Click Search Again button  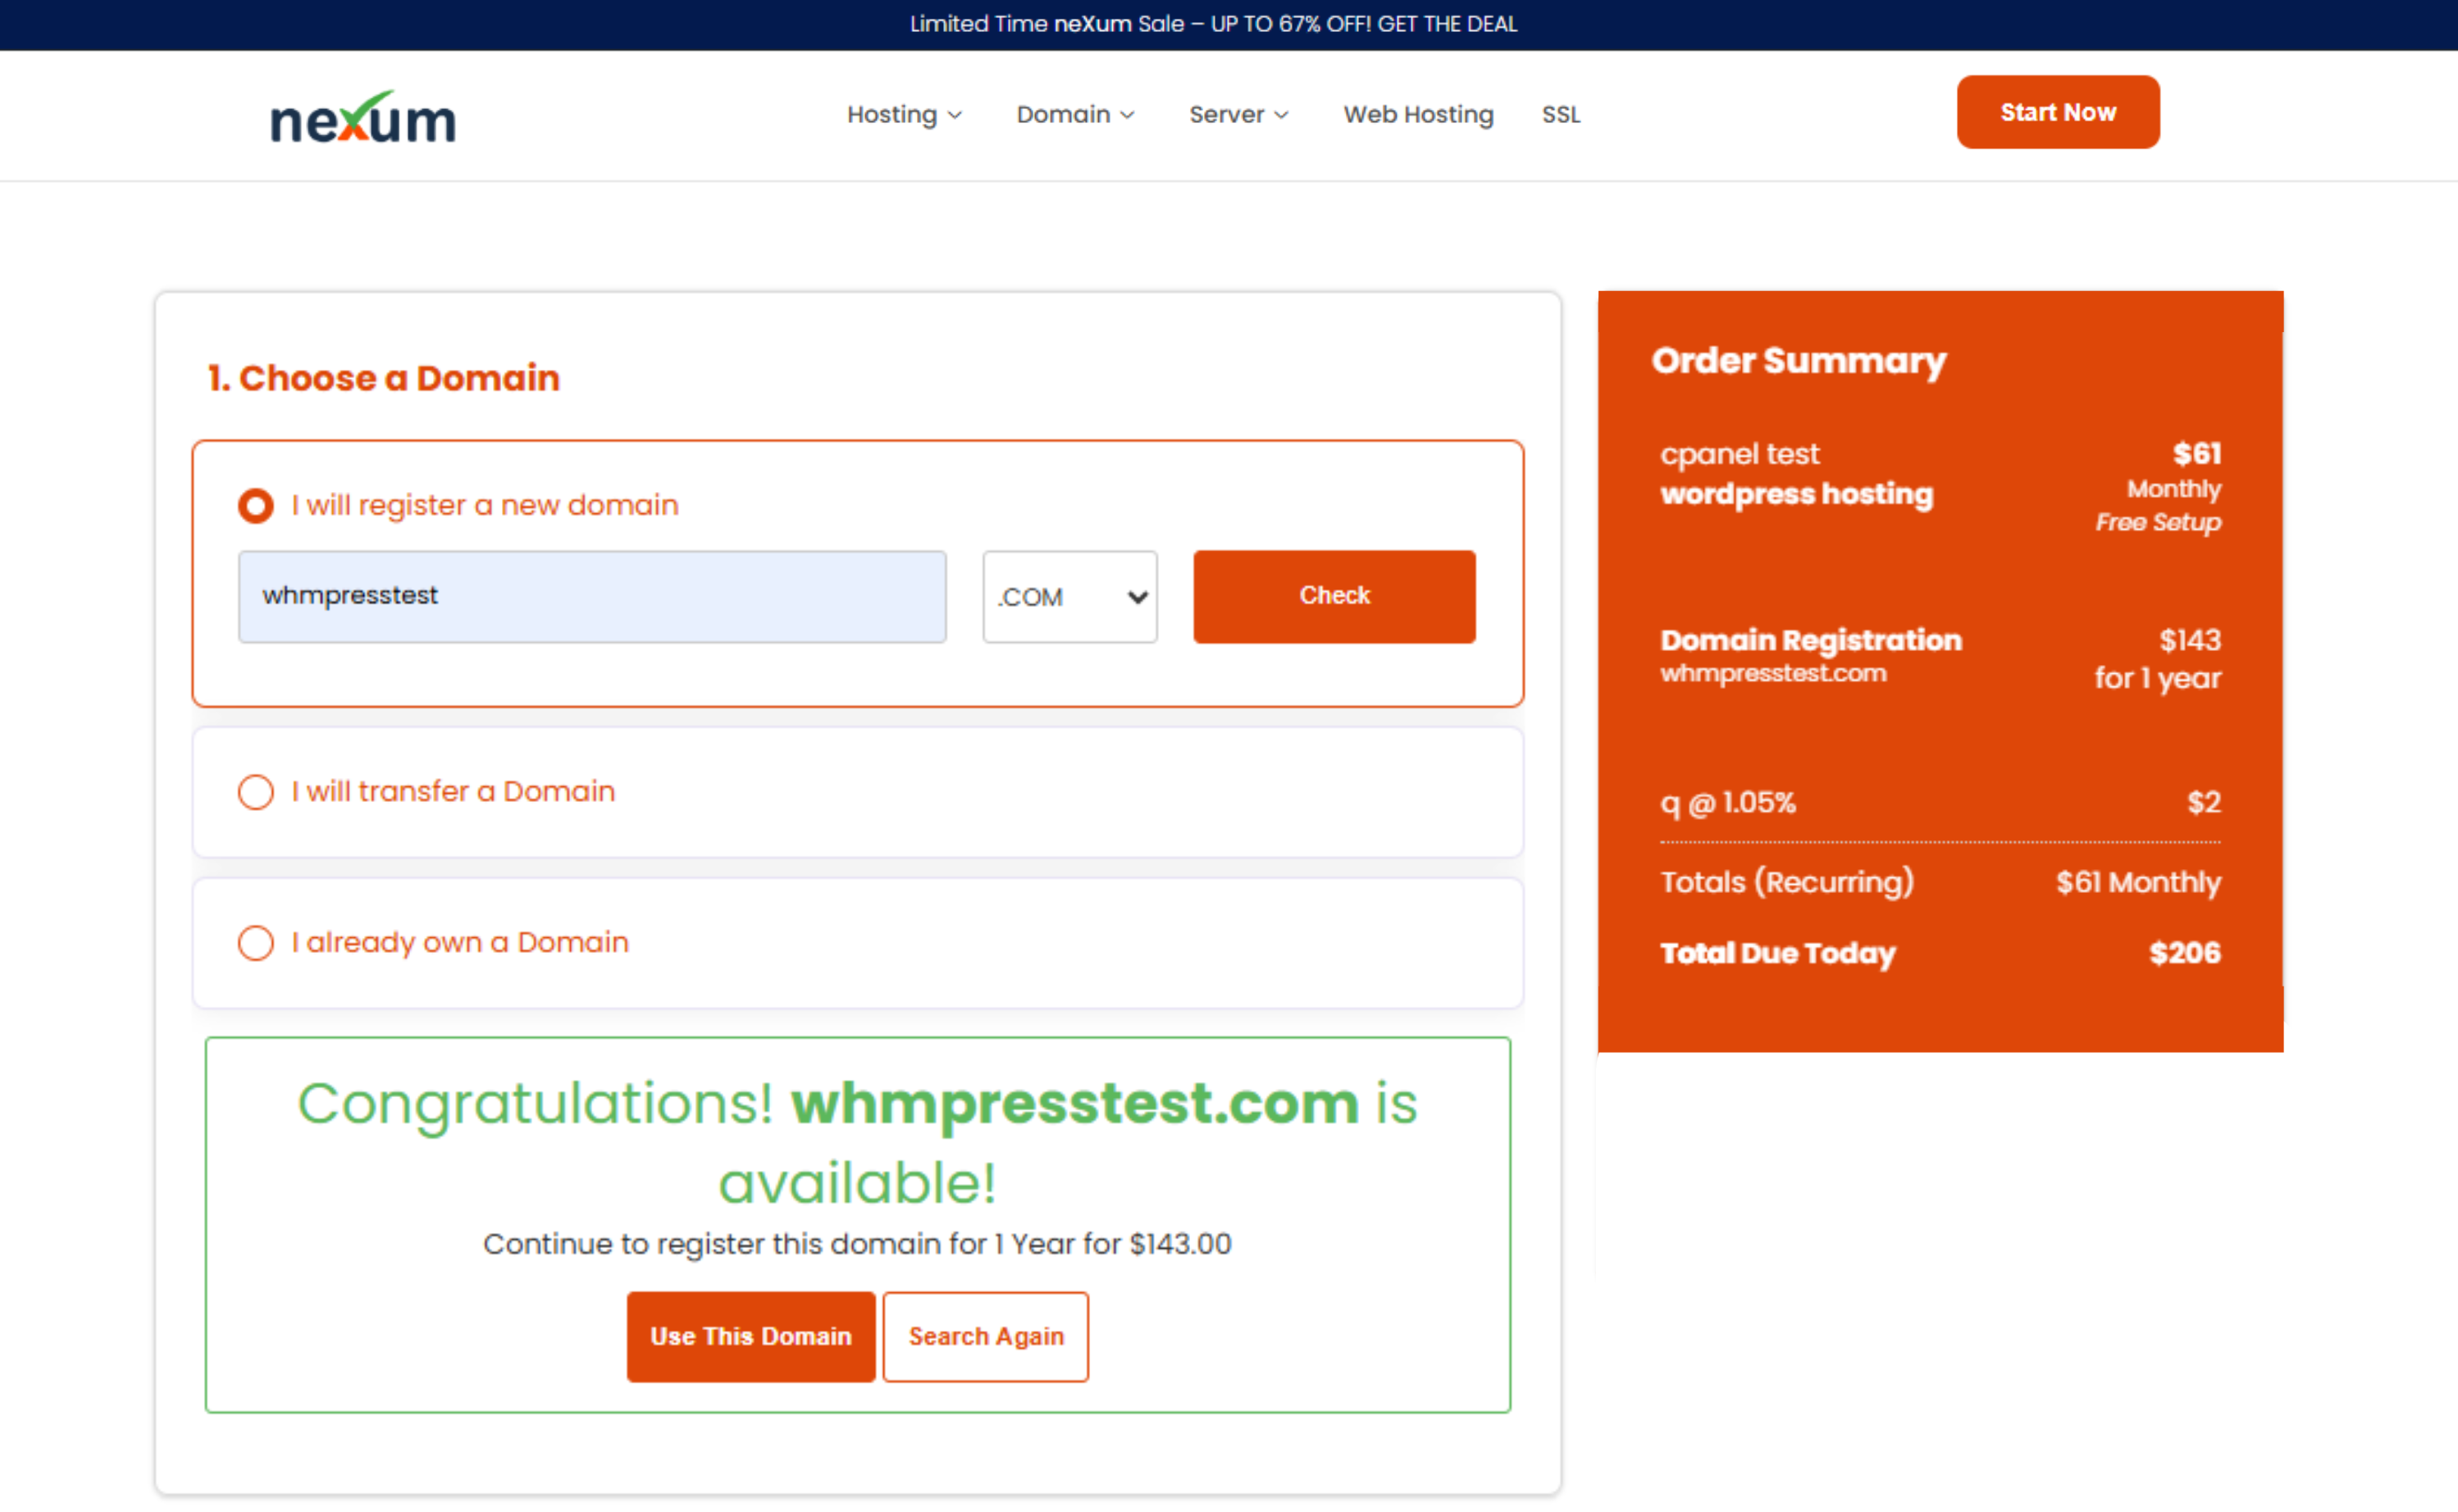[985, 1336]
